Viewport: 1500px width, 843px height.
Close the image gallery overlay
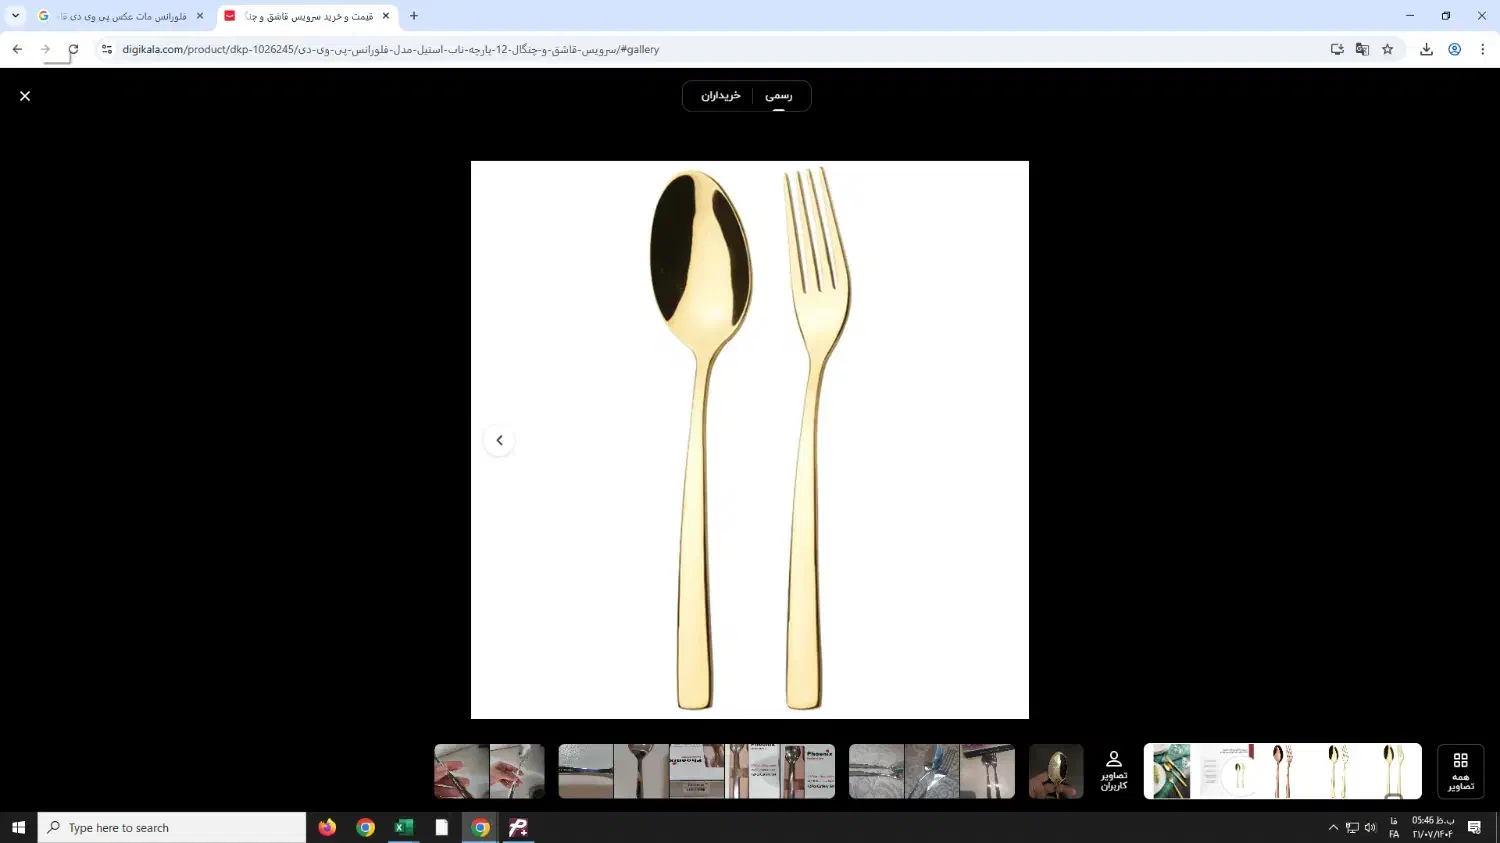tap(25, 96)
